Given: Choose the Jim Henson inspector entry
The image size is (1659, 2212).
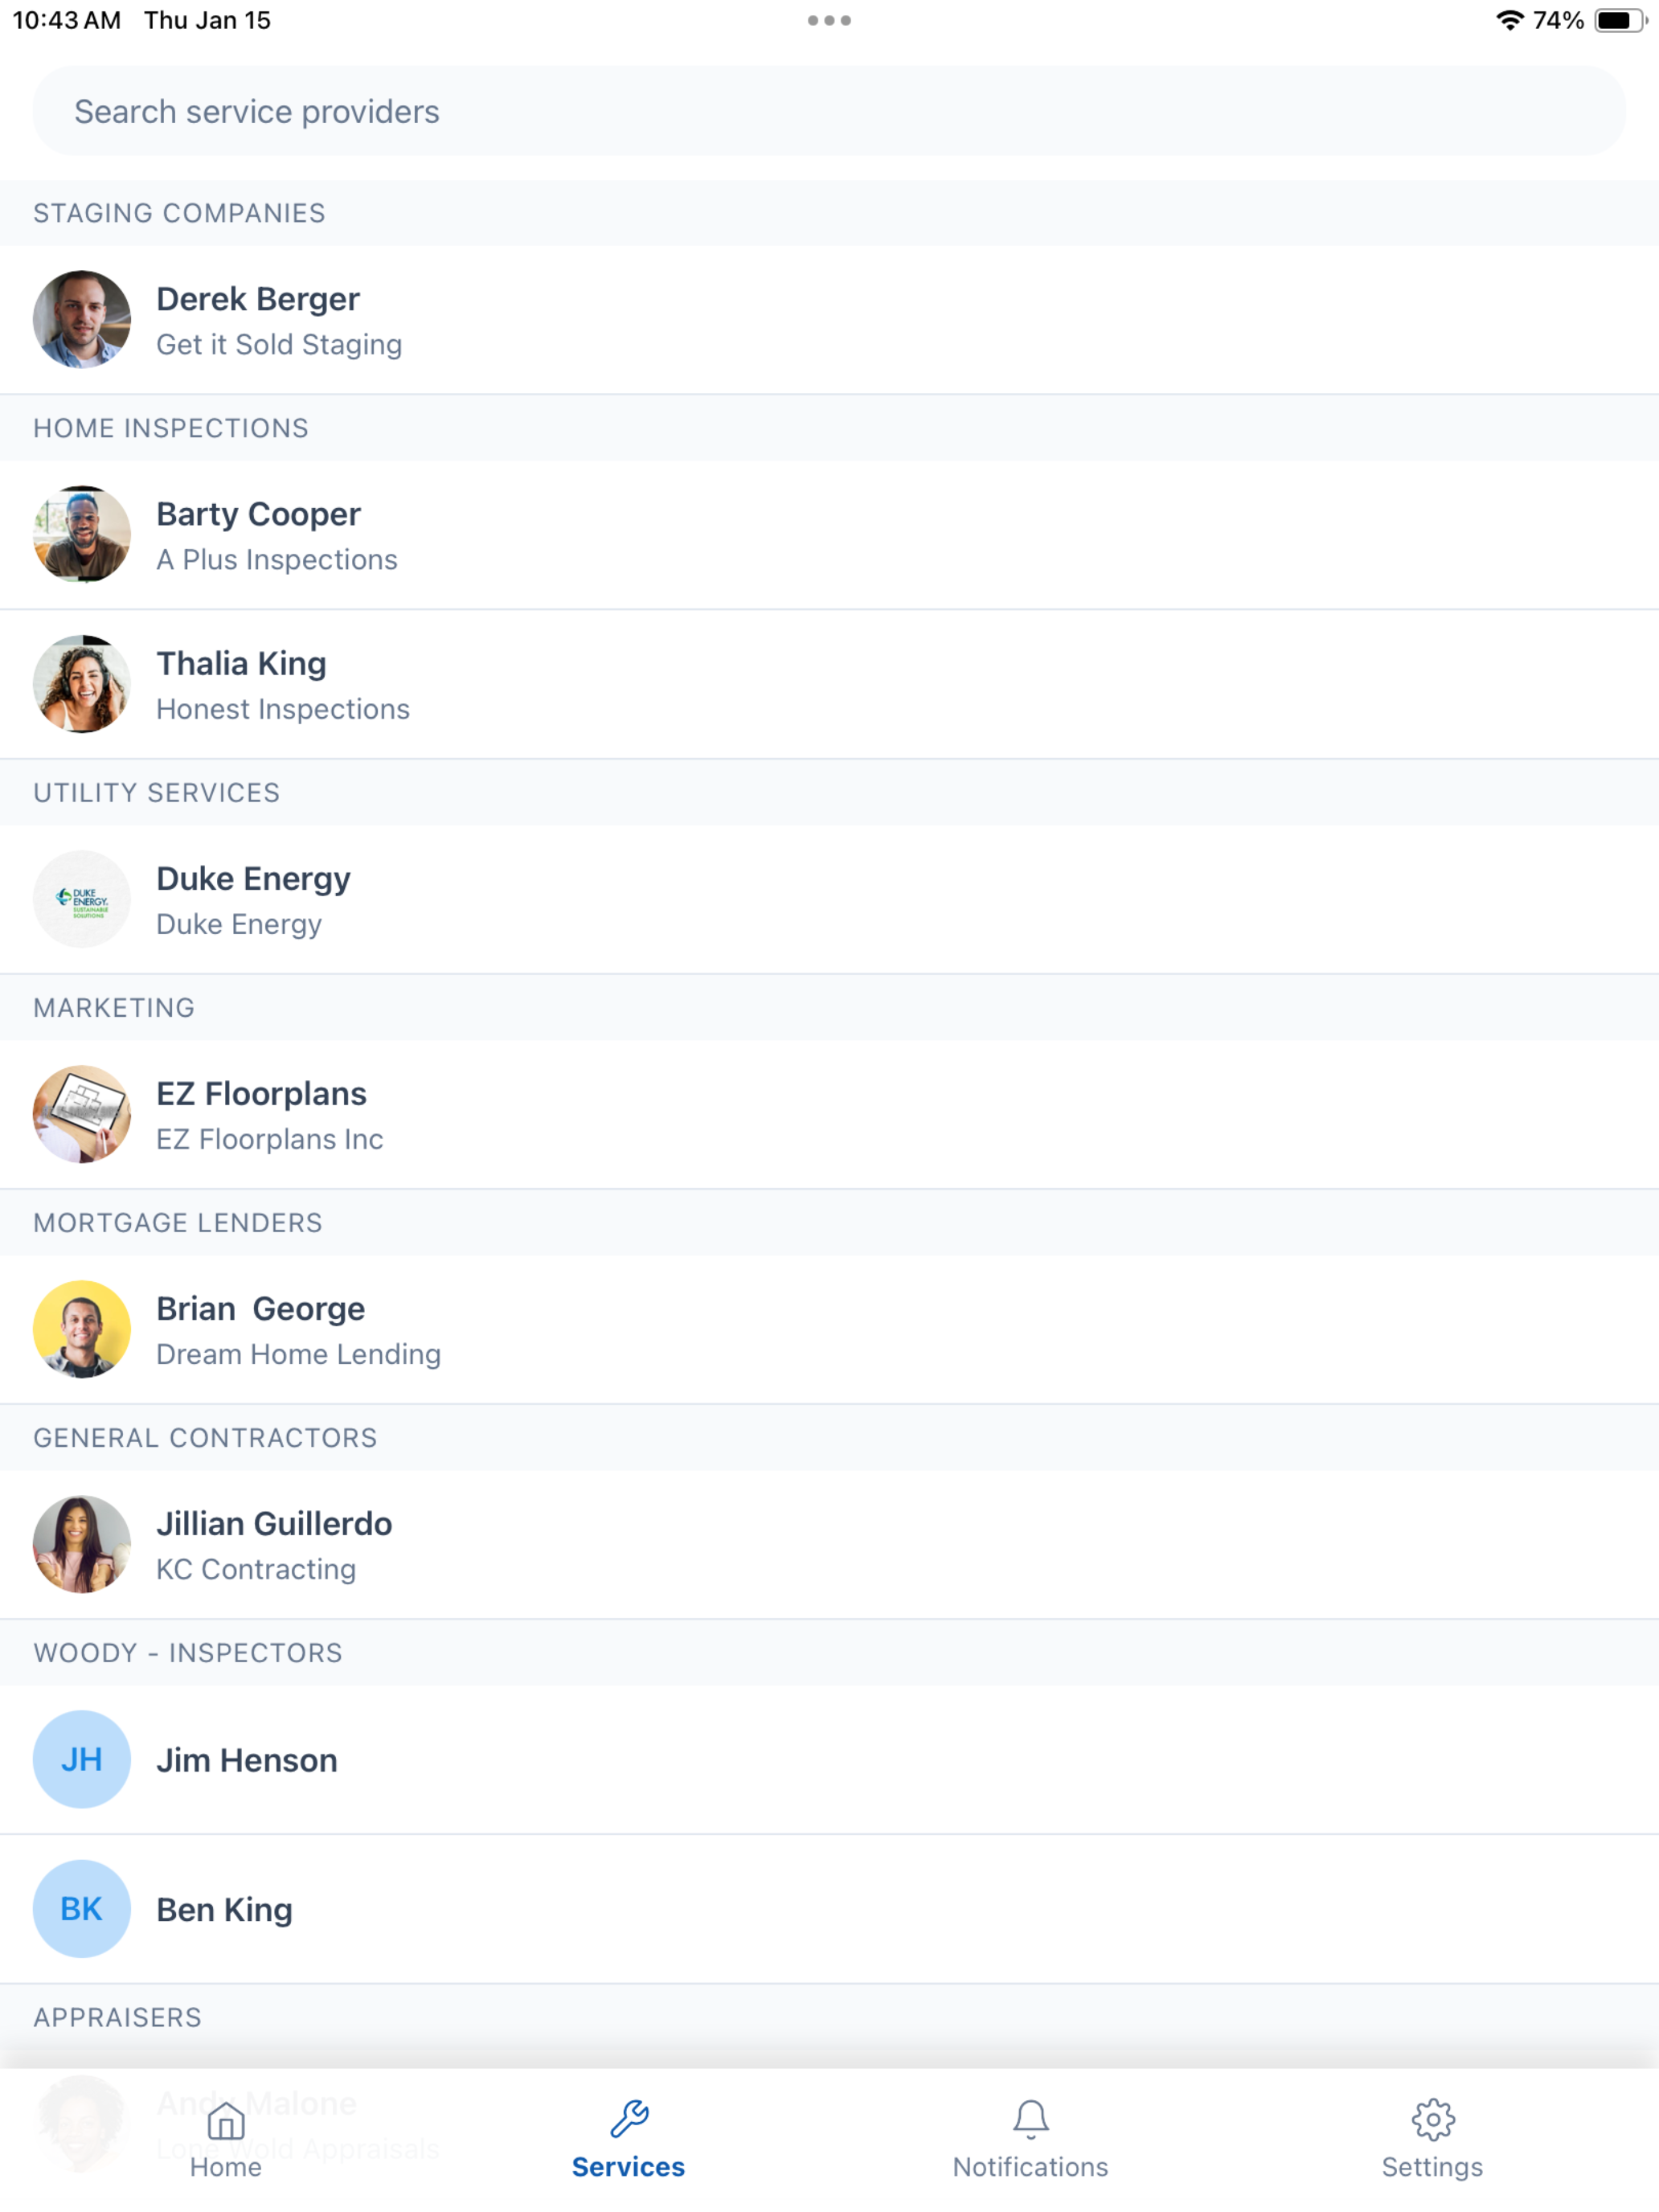Looking at the screenshot, I should (829, 1759).
